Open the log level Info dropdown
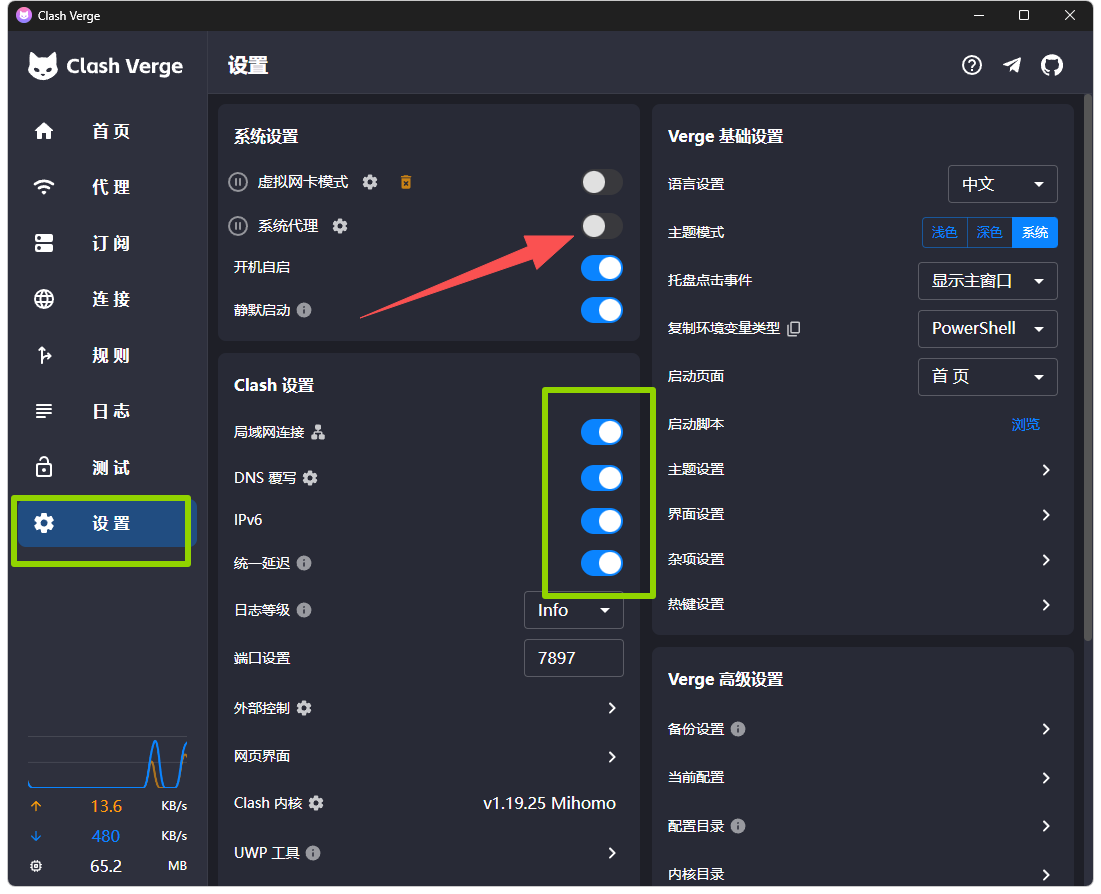This screenshot has height=894, width=1101. [x=574, y=610]
